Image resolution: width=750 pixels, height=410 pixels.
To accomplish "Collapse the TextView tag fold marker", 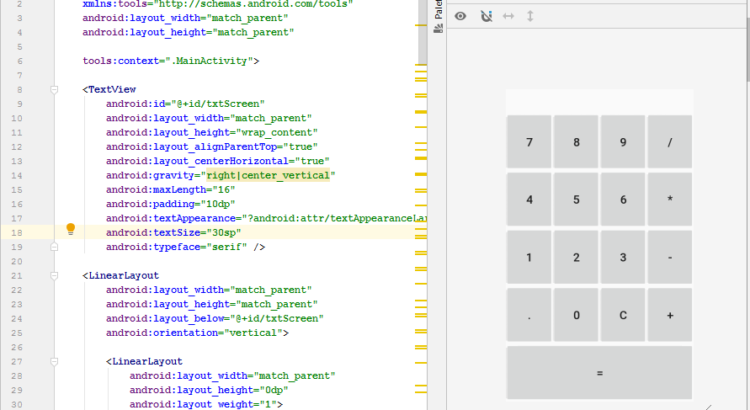I will (x=55, y=89).
